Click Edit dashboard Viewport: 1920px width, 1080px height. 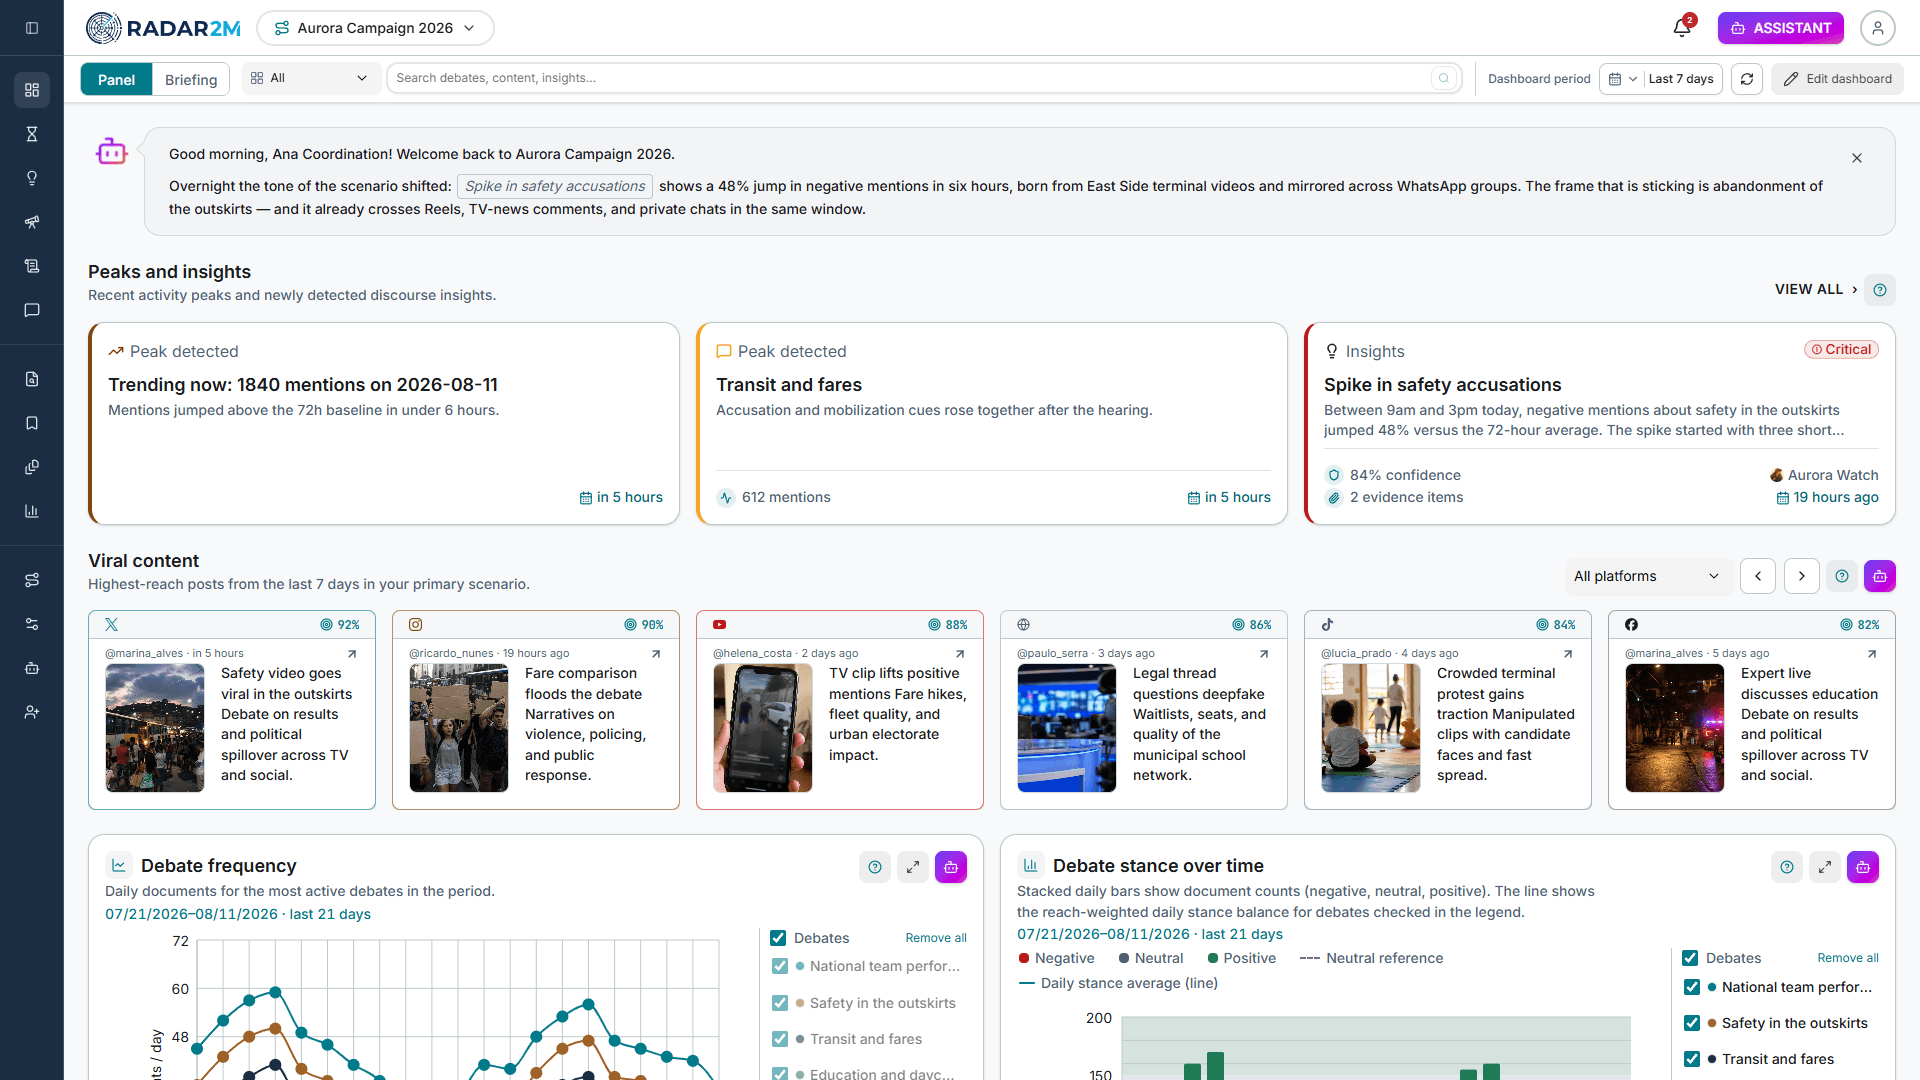[1837, 79]
